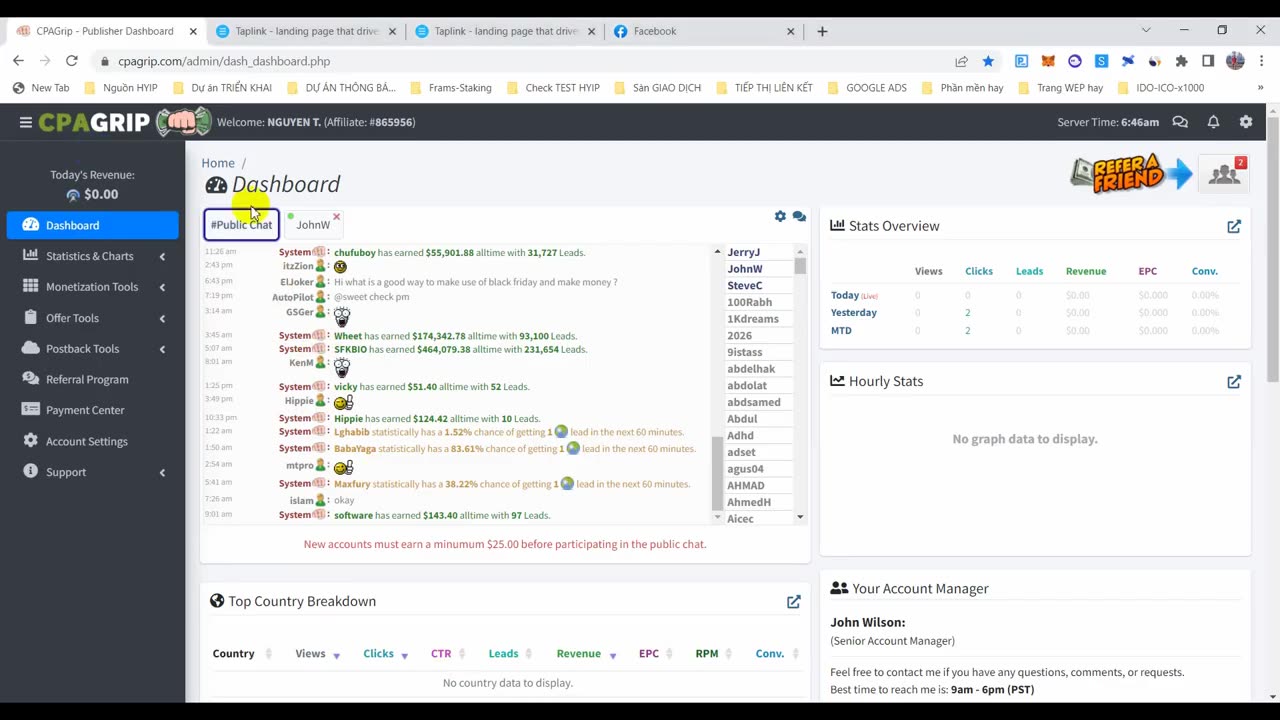1280x720 pixels.
Task: Click the Home breadcrumb link
Action: pos(218,163)
